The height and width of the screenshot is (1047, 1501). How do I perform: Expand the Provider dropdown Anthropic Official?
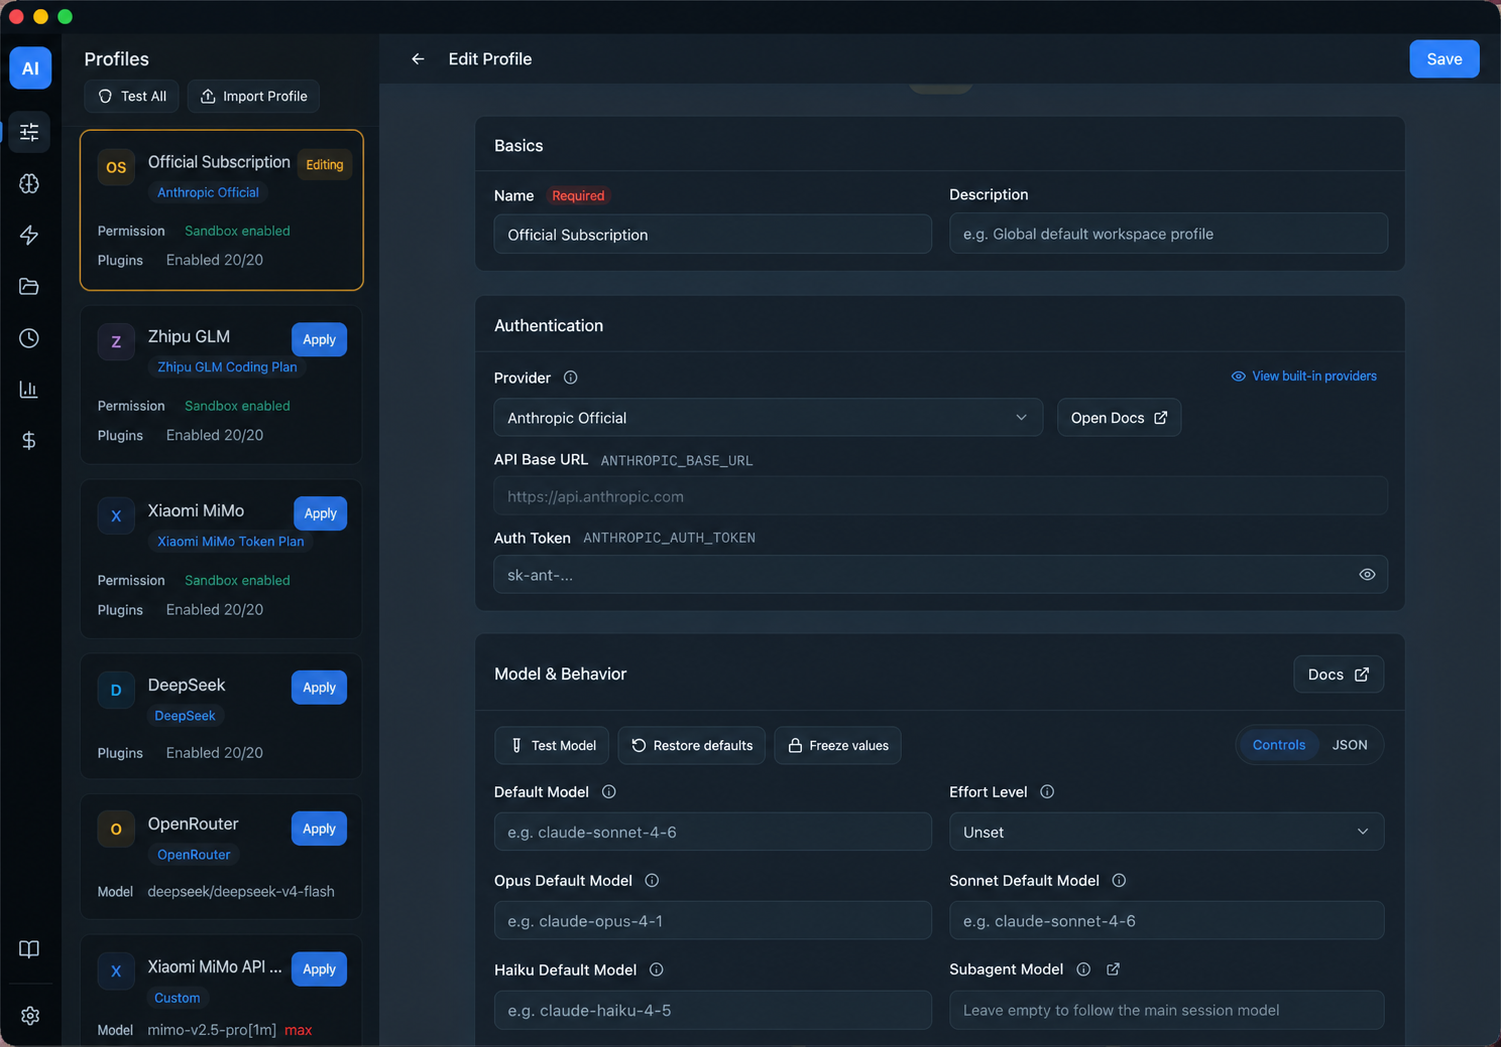[x=768, y=418]
